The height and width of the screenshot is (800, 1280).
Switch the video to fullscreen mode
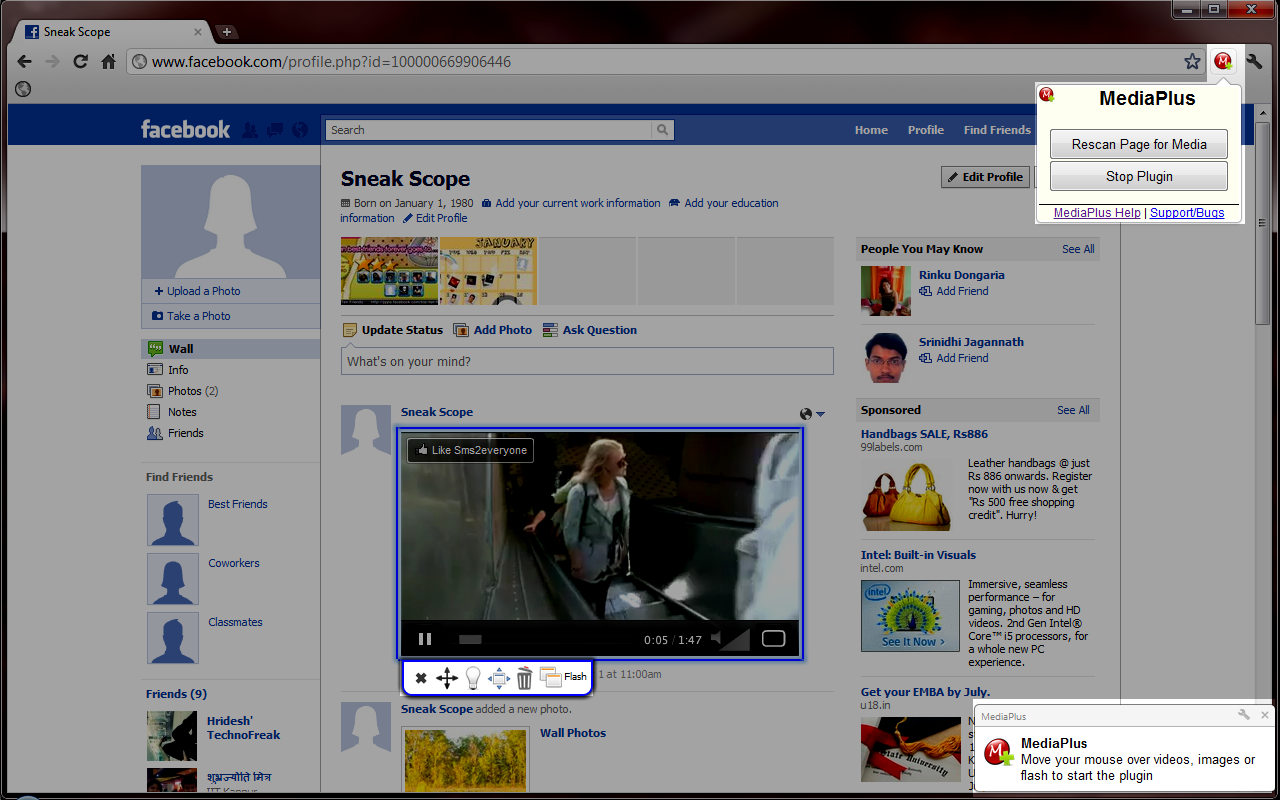[774, 639]
